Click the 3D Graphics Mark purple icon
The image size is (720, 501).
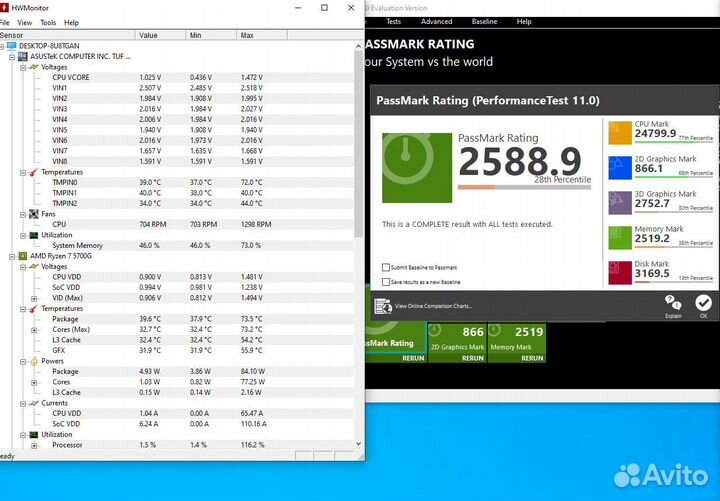pos(620,203)
